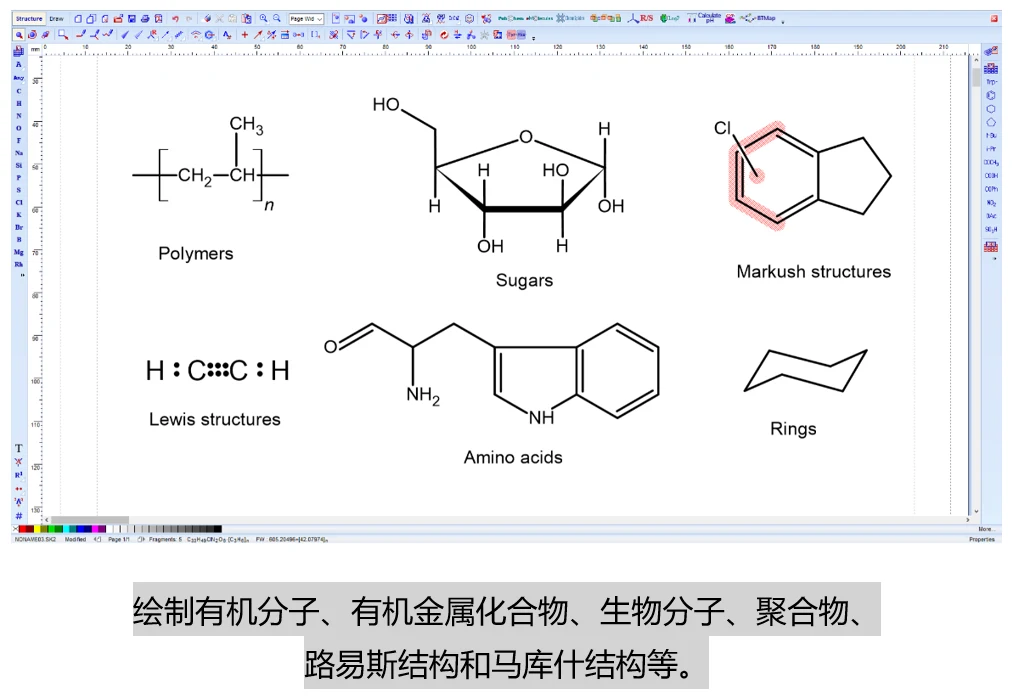Image resolution: width=1012 pixels, height=697 pixels.
Task: Select the Cl atom button
Action: (19, 203)
